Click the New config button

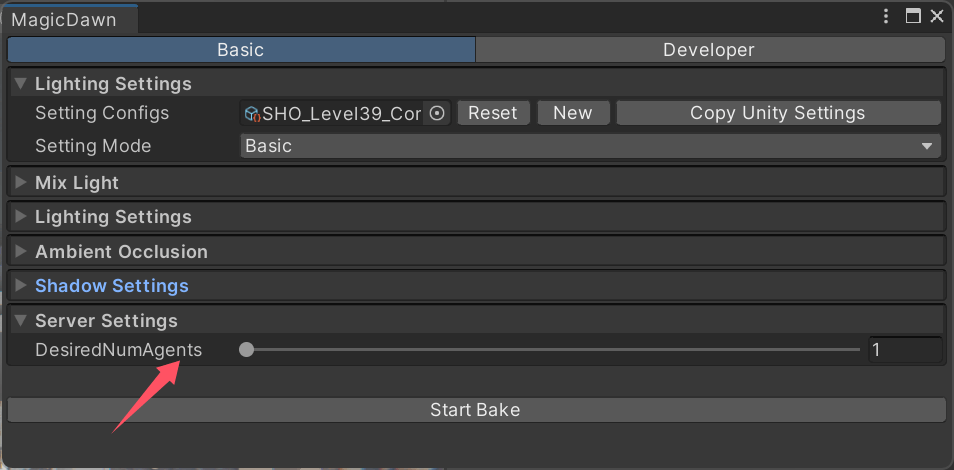(x=572, y=113)
